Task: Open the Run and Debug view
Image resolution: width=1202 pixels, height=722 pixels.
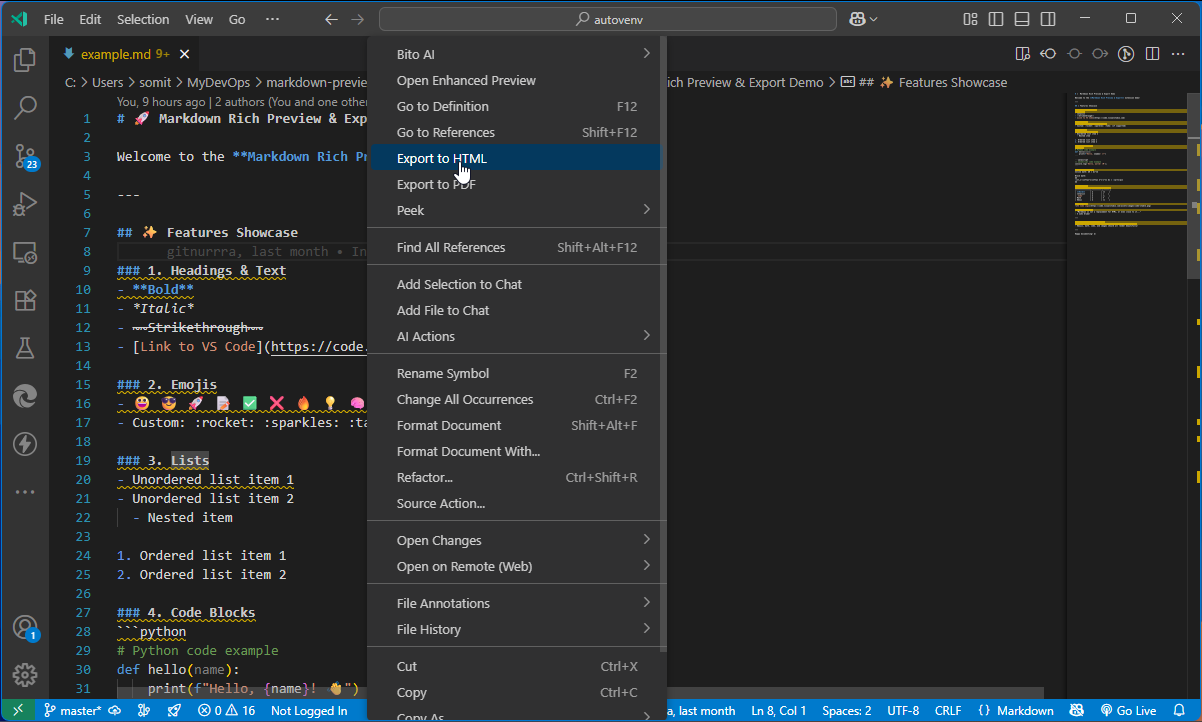Action: [25, 204]
